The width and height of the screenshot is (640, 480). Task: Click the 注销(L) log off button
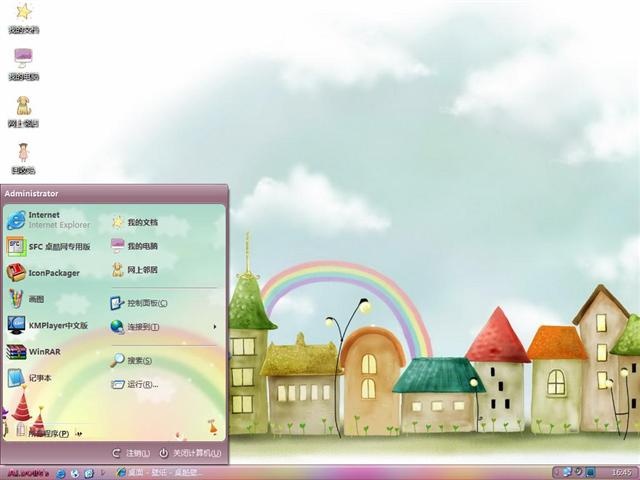tap(131, 453)
